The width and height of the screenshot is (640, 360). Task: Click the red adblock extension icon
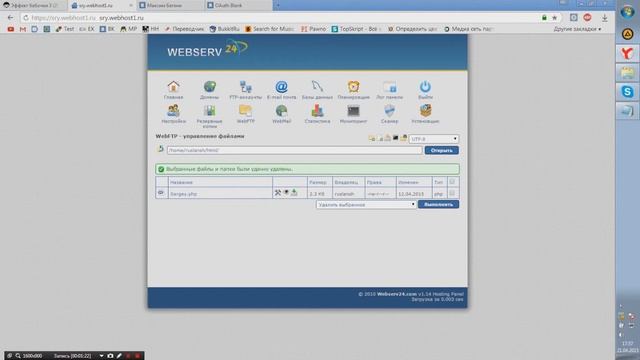[x=587, y=18]
